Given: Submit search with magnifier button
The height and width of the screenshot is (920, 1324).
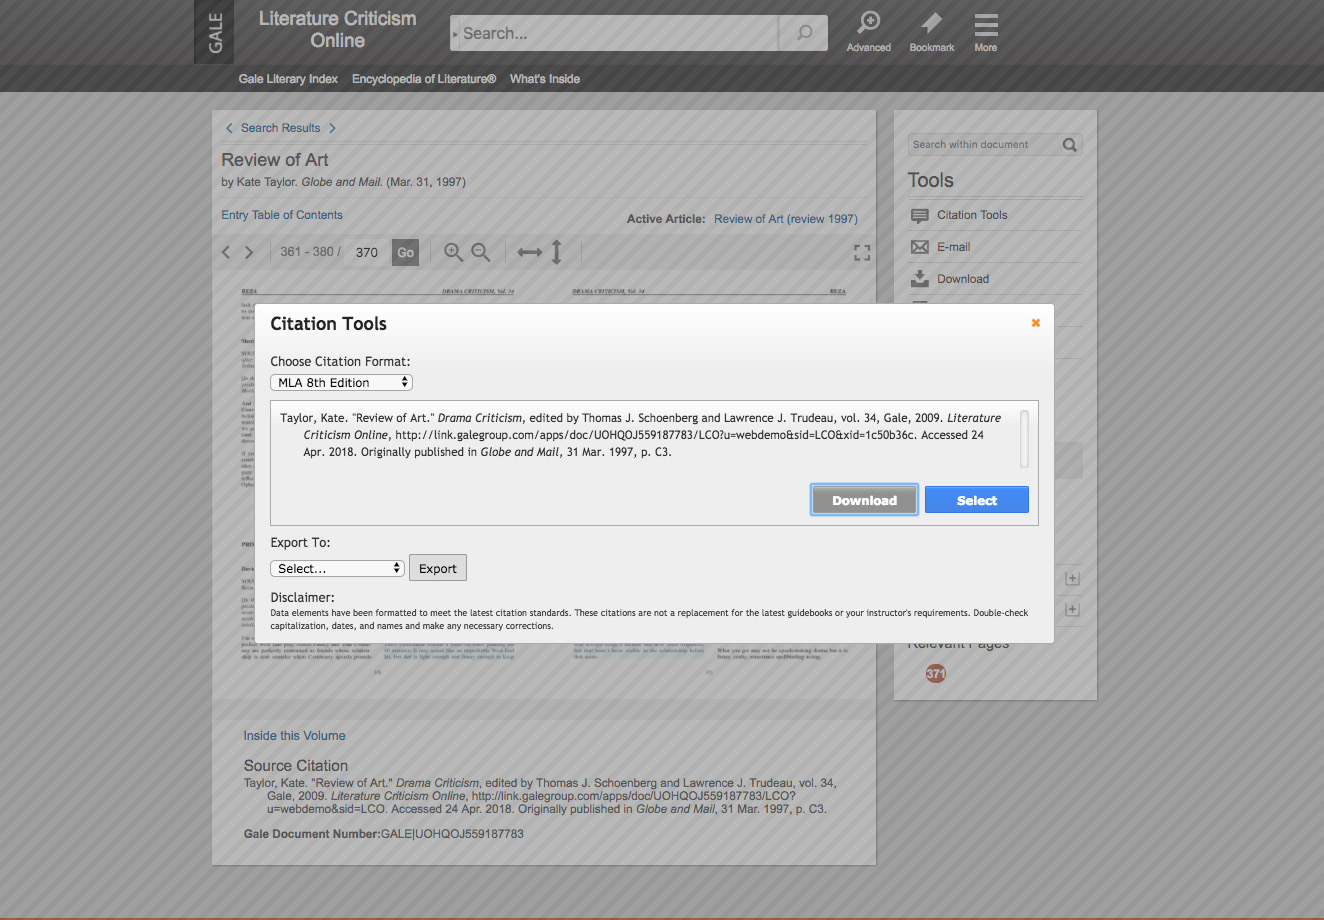Looking at the screenshot, I should 804,33.
